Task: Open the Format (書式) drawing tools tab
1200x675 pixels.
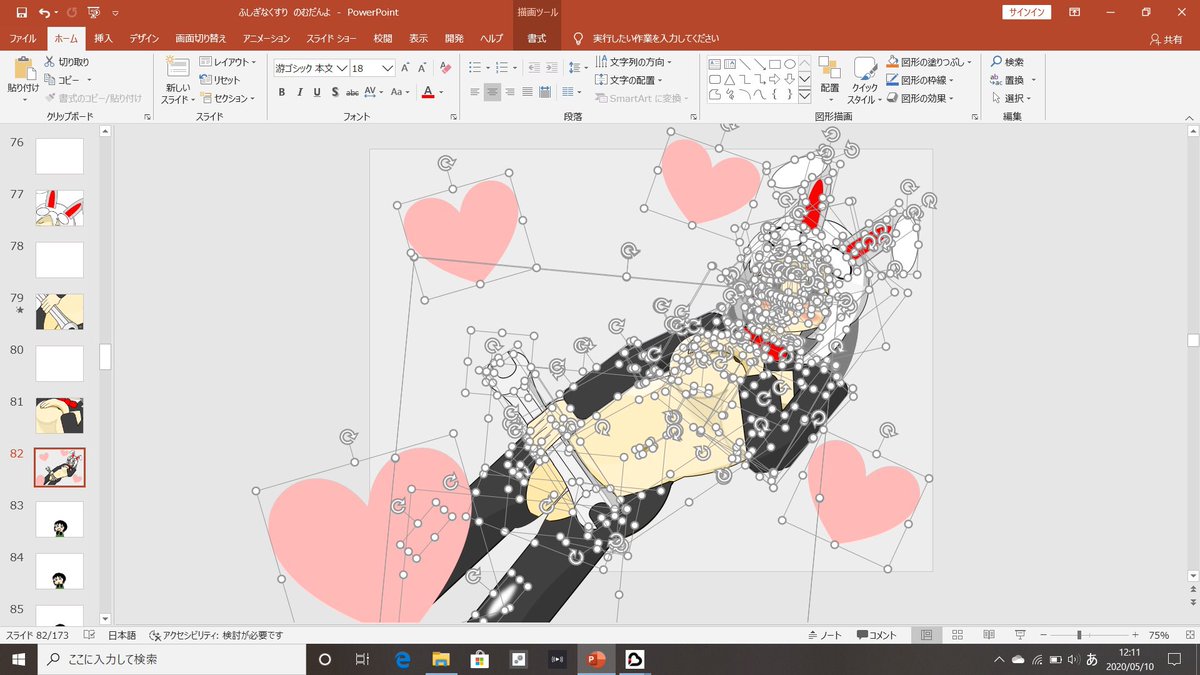Action: (x=536, y=38)
